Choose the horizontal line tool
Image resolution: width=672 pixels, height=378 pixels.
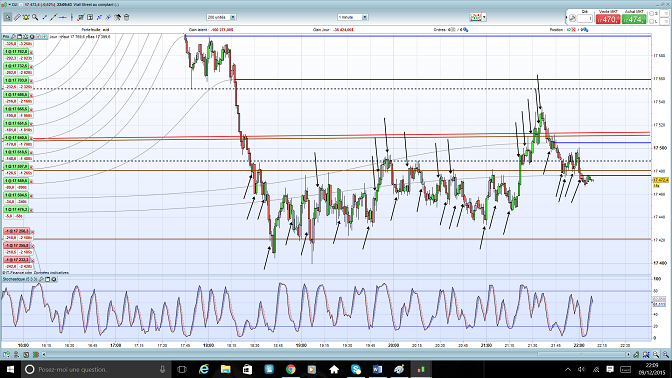pos(63,17)
